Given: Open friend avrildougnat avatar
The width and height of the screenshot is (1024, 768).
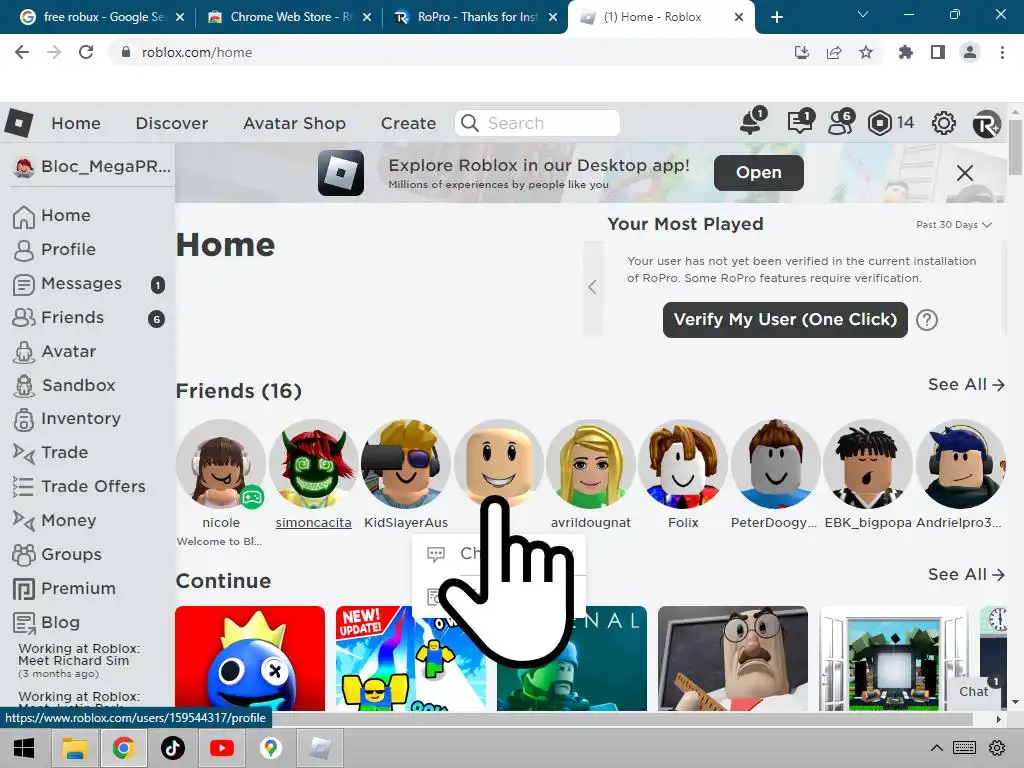Looking at the screenshot, I should tap(590, 464).
